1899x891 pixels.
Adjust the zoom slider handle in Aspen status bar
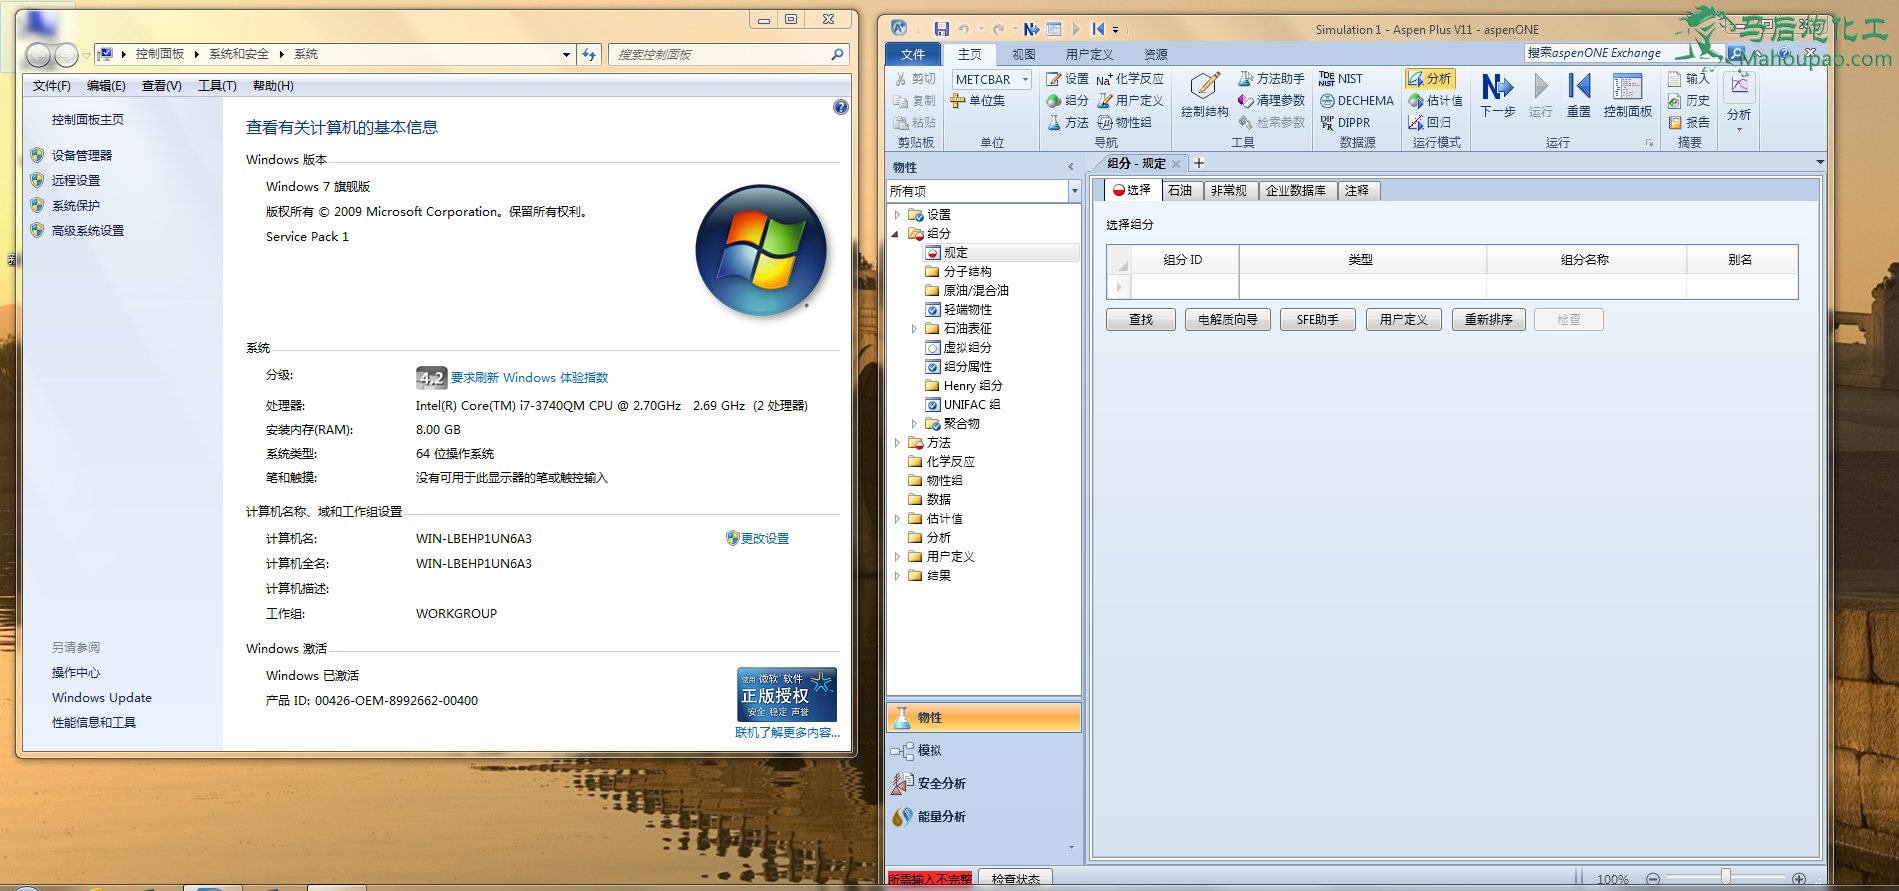pos(1725,877)
